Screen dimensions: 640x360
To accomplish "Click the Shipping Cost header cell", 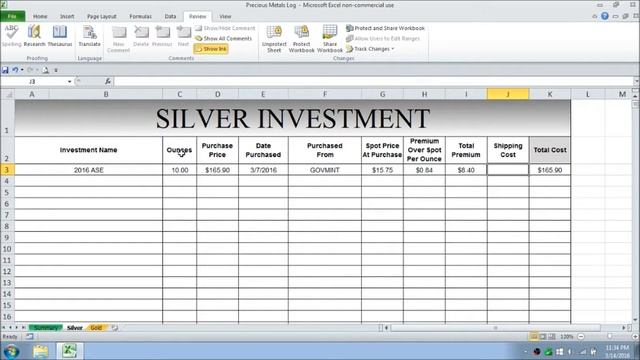I will tap(508, 150).
